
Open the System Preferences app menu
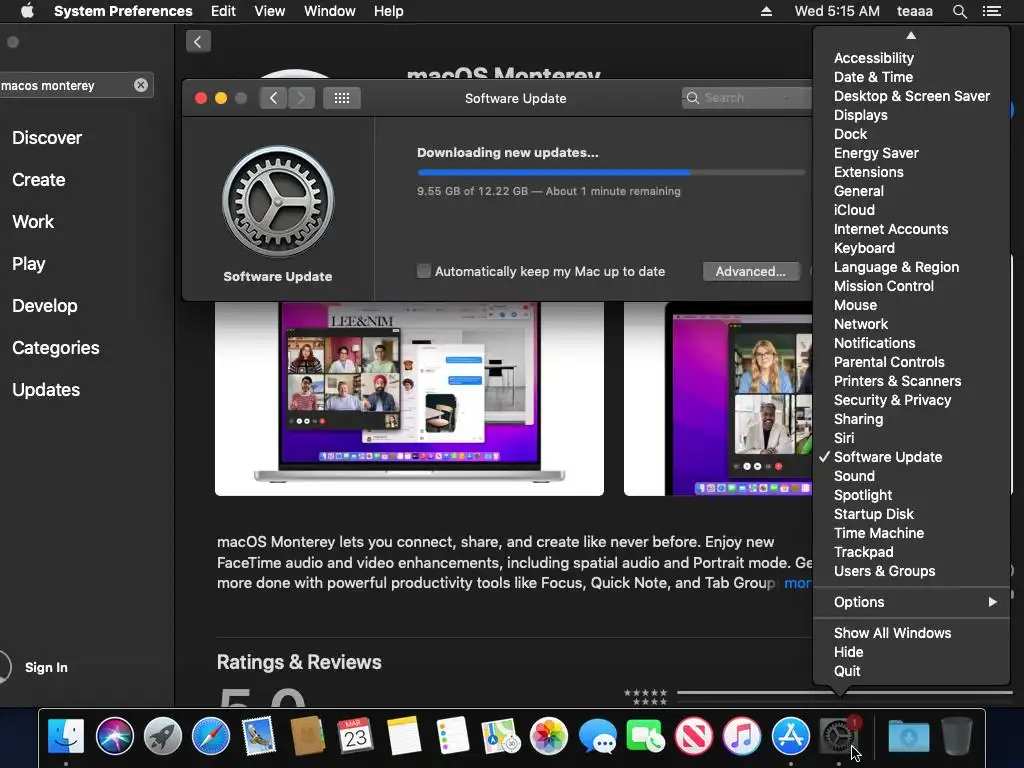[123, 11]
